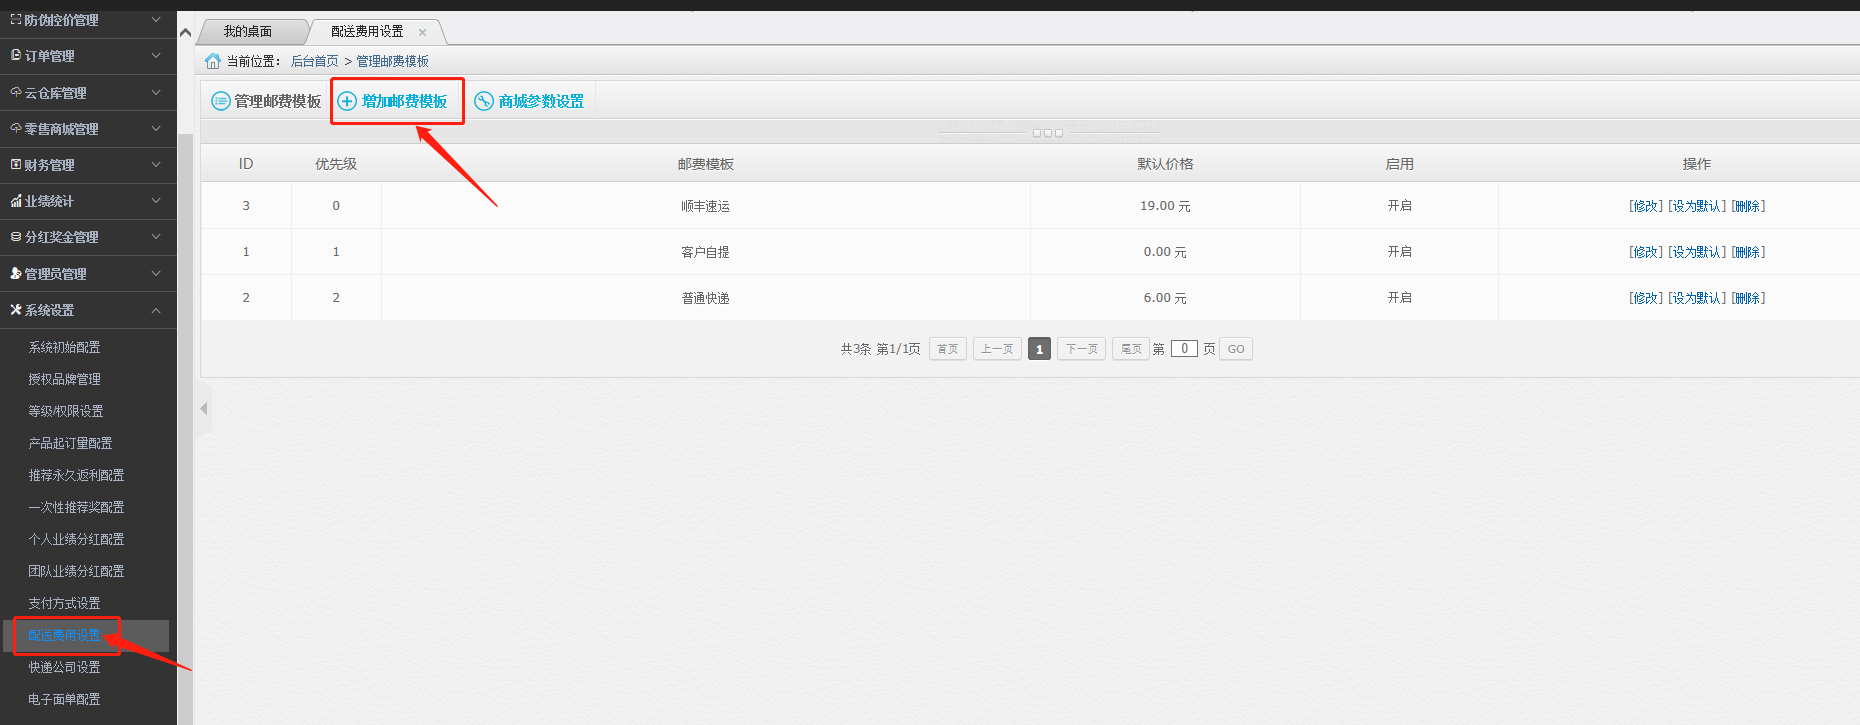Click the GO page jump button
This screenshot has height=725, width=1860.
[x=1236, y=349]
